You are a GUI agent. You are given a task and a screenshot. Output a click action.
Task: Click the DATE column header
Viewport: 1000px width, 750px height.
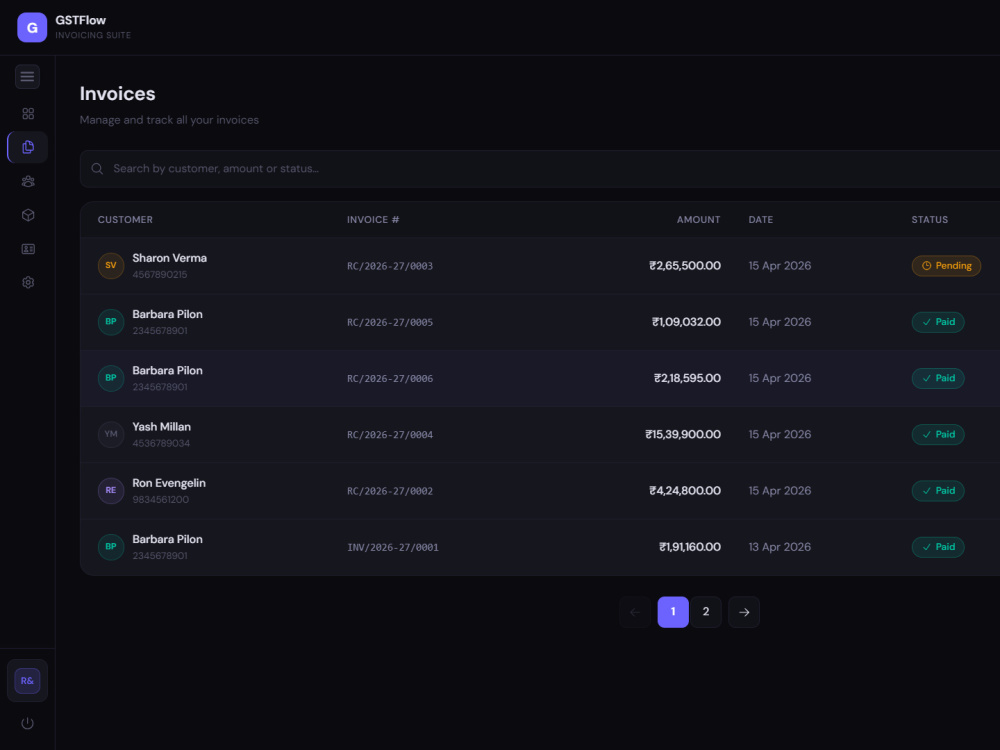point(761,220)
